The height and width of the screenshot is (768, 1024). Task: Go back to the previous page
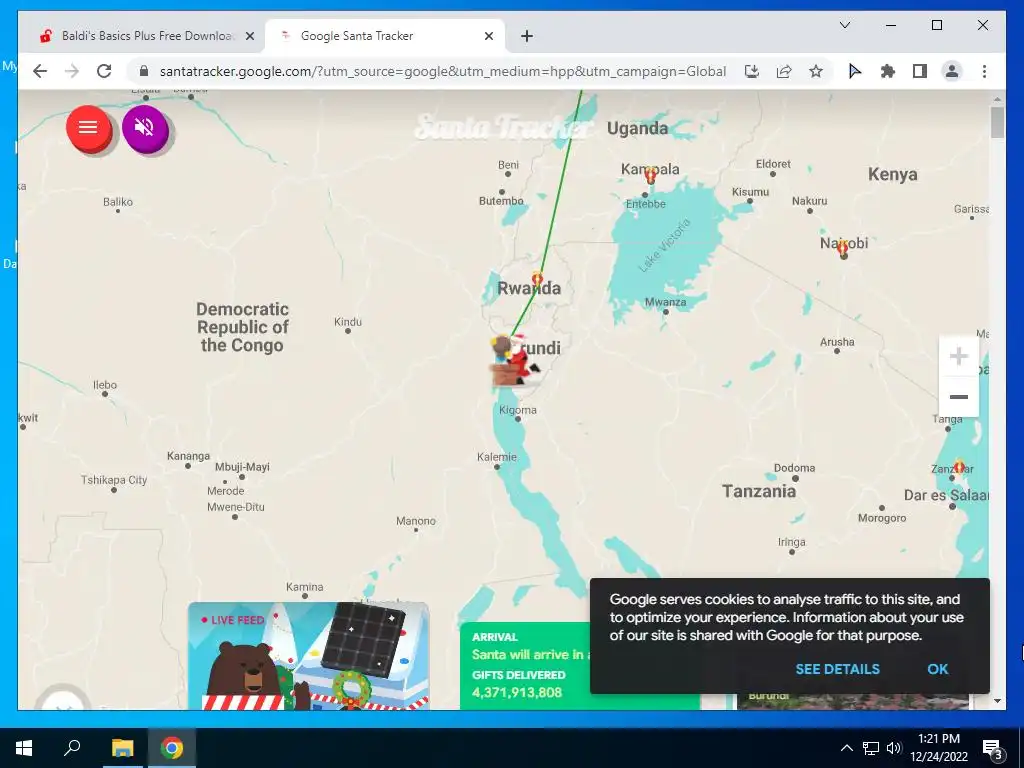[40, 71]
